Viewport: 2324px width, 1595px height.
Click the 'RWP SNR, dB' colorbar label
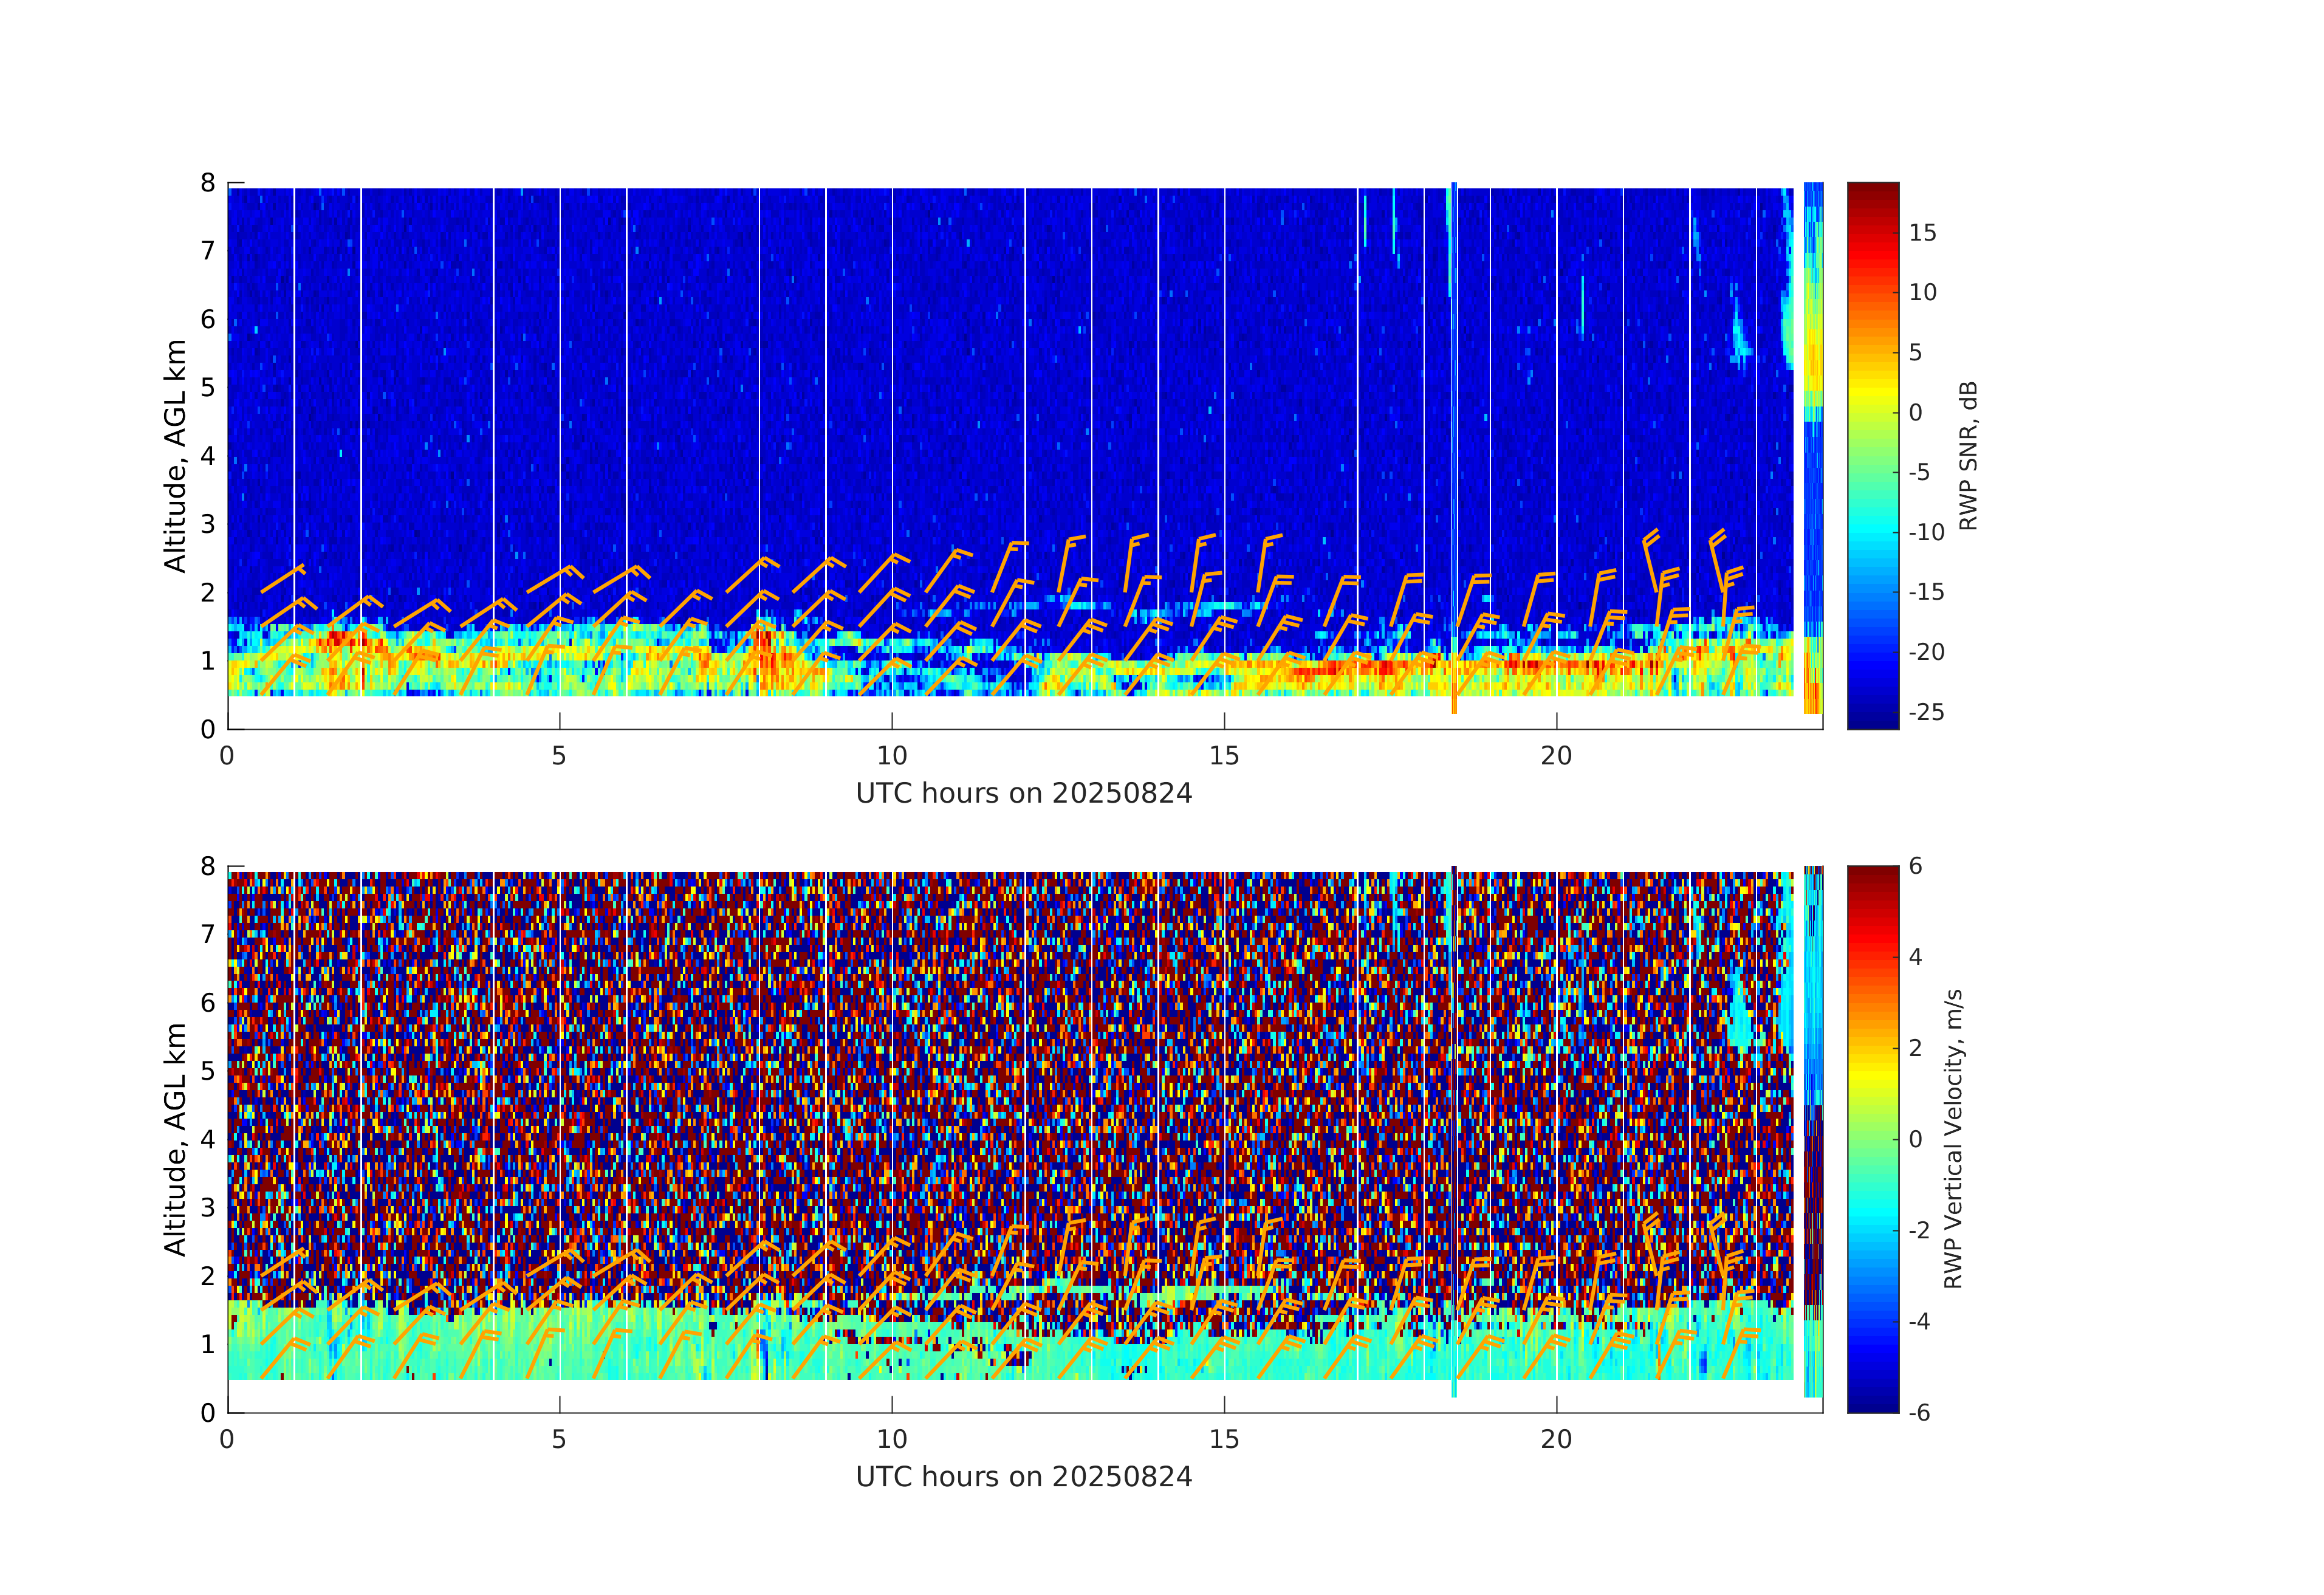click(1967, 455)
